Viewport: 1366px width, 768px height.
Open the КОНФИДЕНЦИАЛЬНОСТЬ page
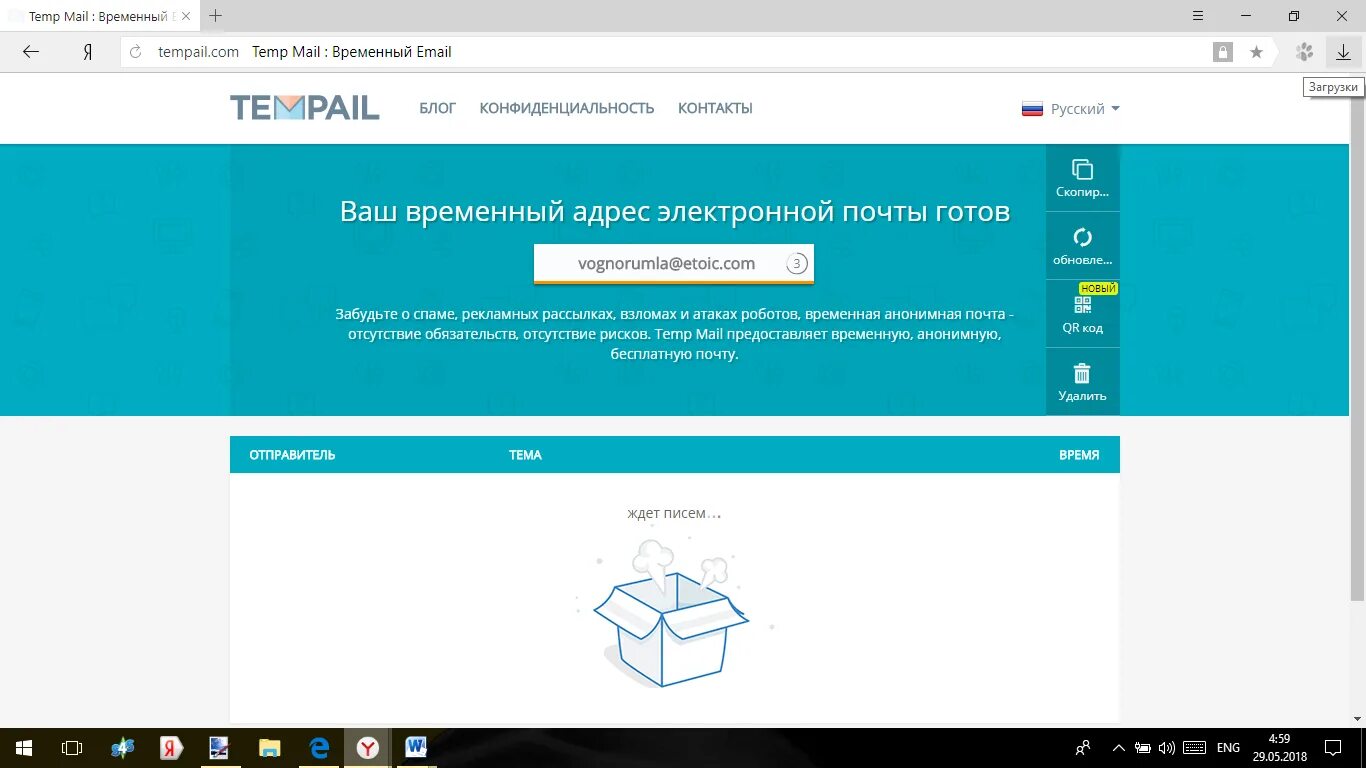coord(567,108)
